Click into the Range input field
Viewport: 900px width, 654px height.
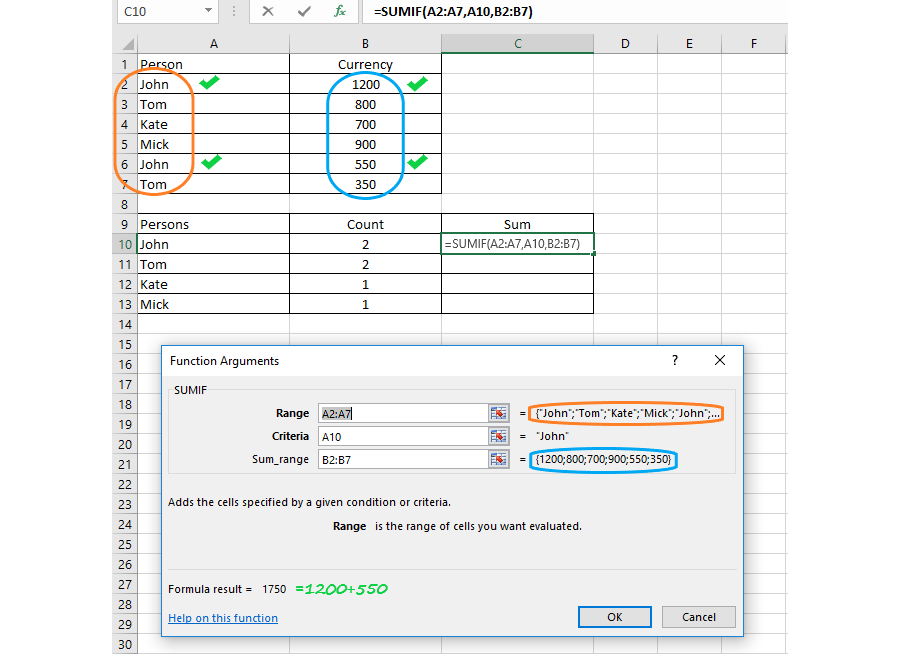400,413
